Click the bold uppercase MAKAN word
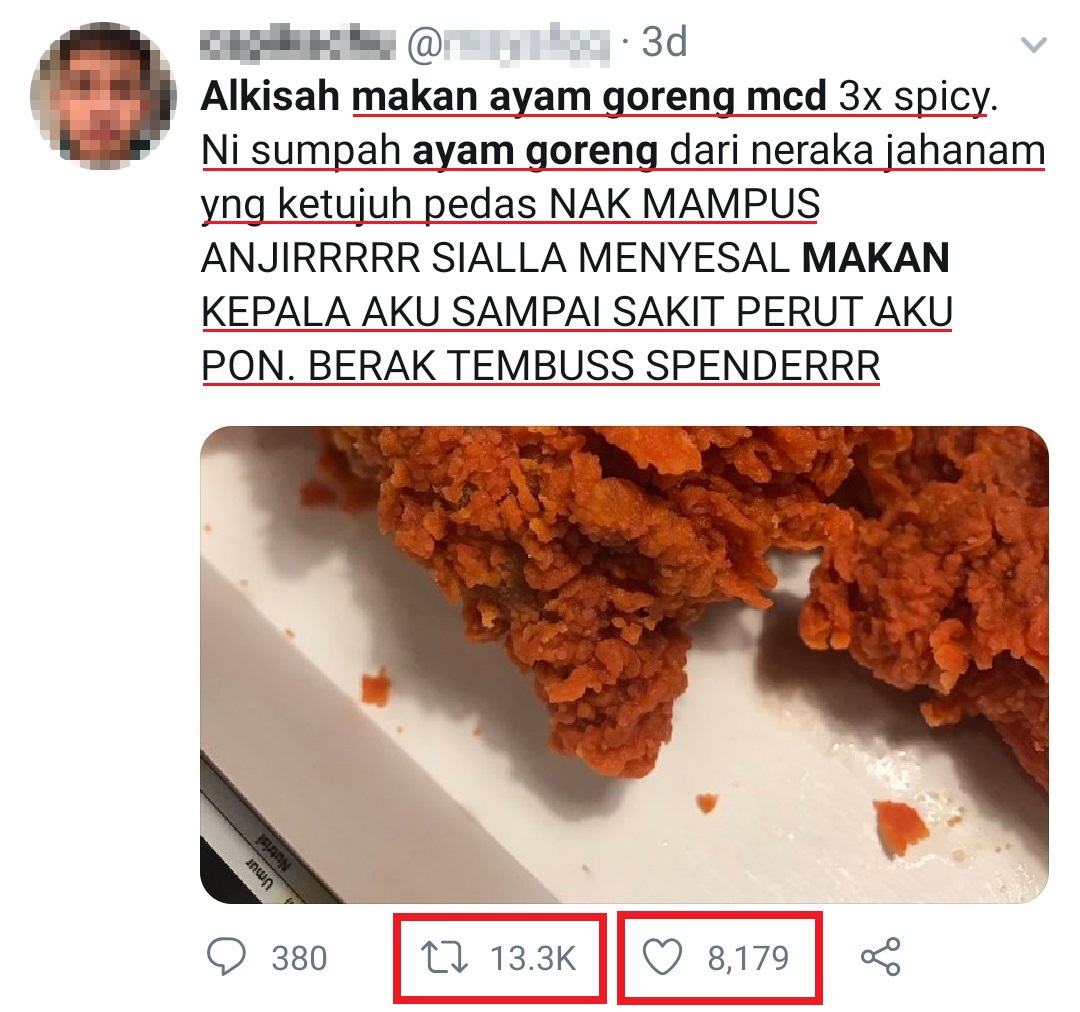The image size is (1080, 1012). 875,258
